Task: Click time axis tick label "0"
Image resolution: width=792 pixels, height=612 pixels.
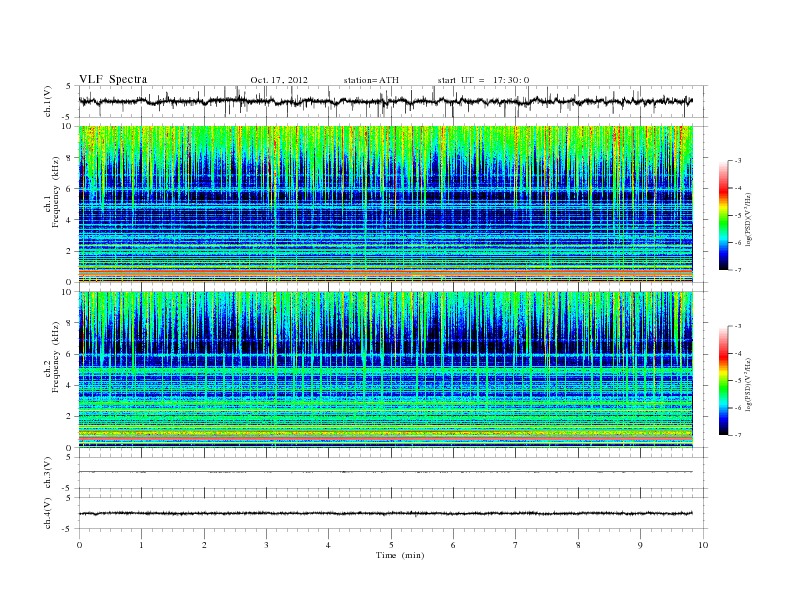Action: (79, 545)
